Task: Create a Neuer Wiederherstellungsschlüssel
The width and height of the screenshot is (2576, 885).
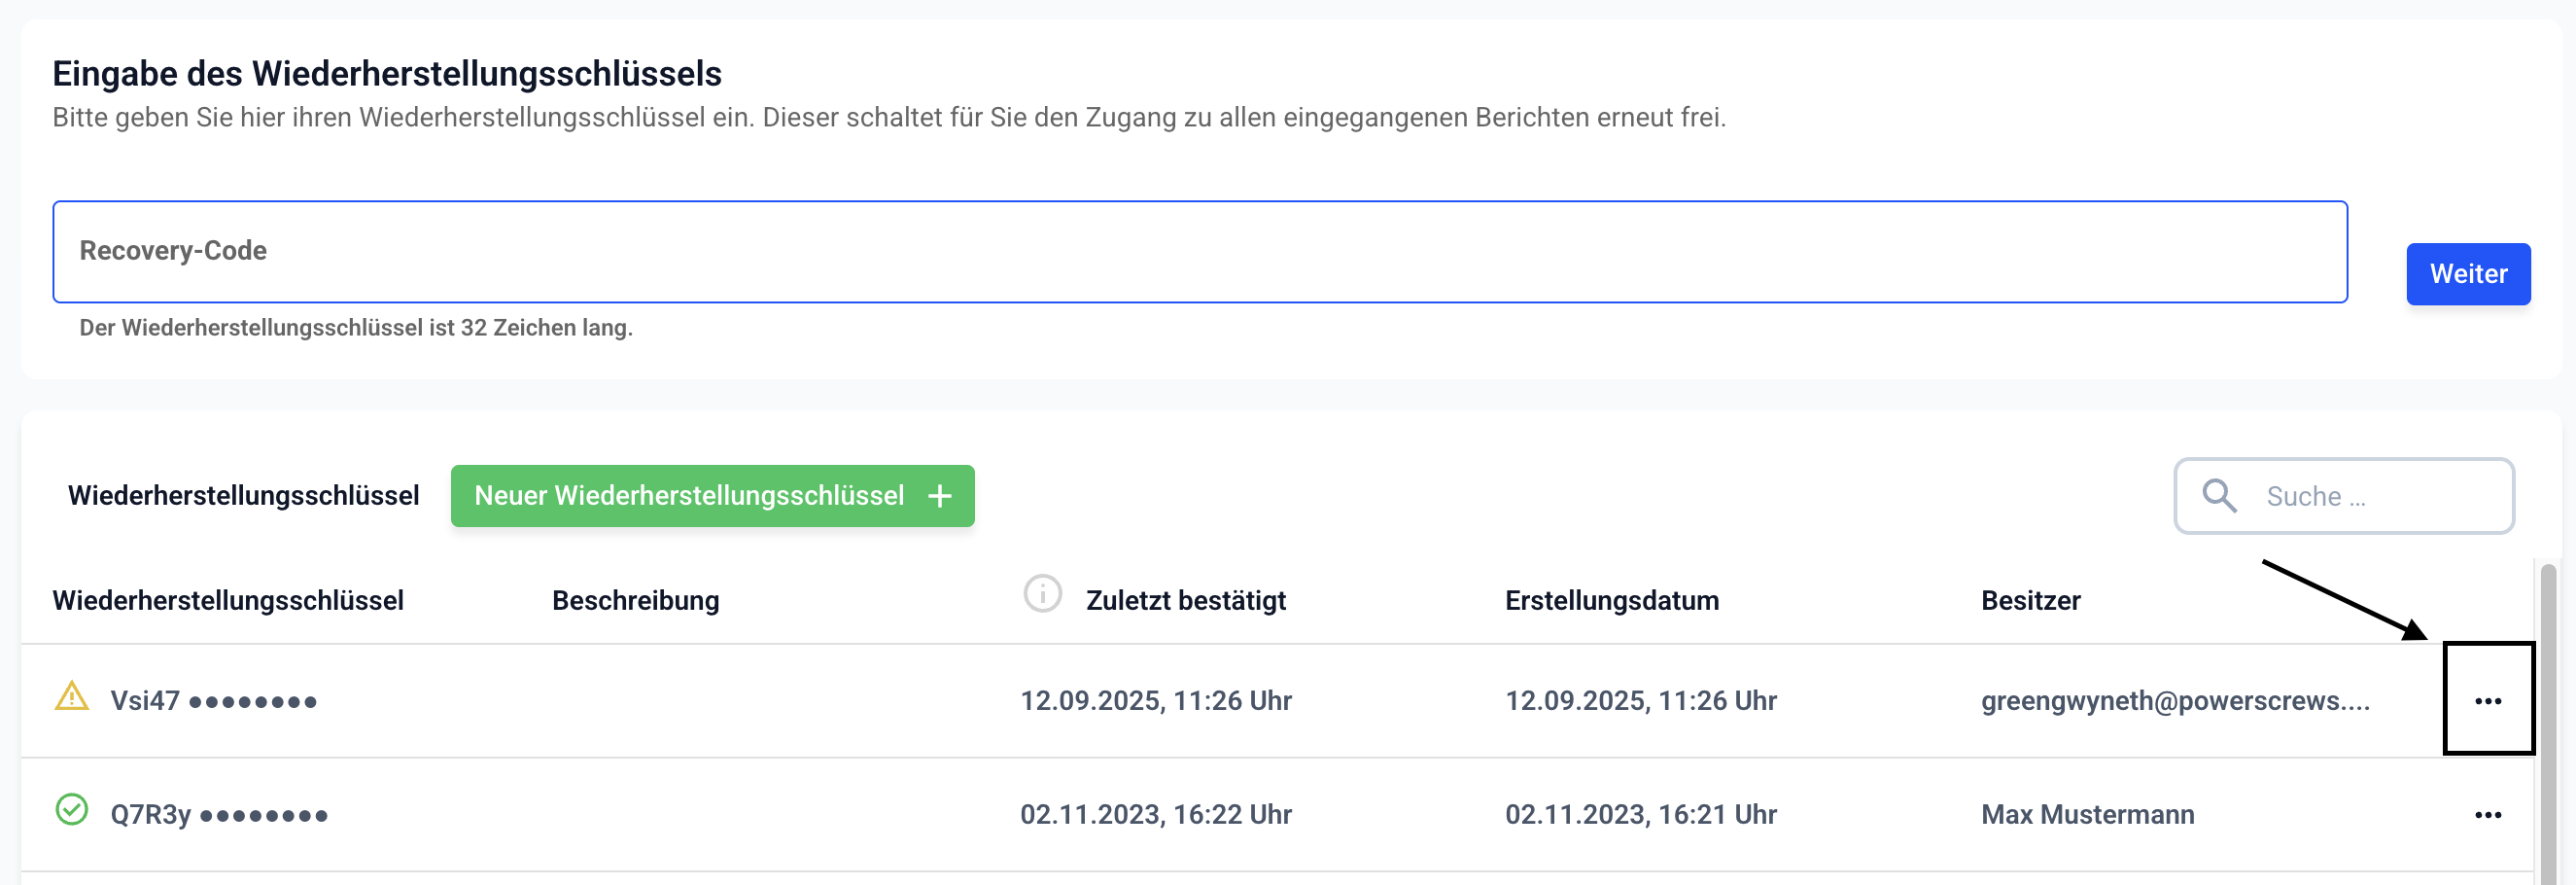Action: (712, 496)
